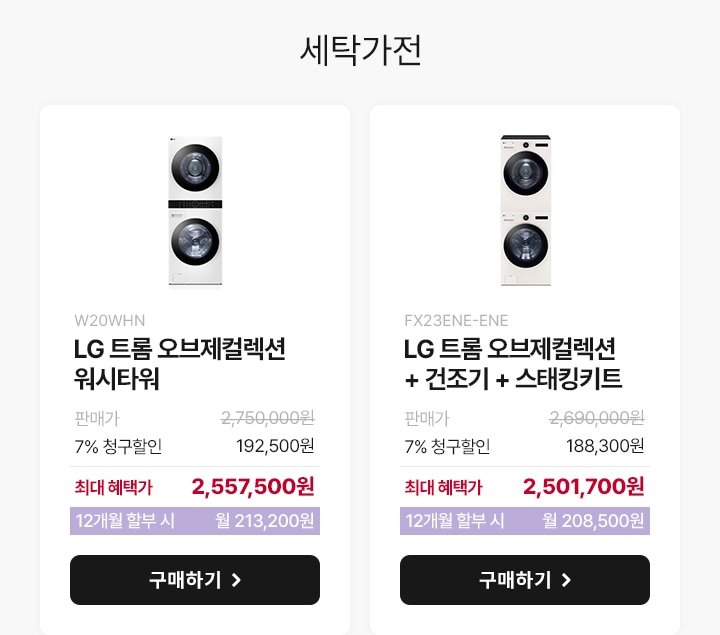The image size is (720, 635).
Task: Click chevron arrow on left 구매하기 button
Action: click(236, 580)
